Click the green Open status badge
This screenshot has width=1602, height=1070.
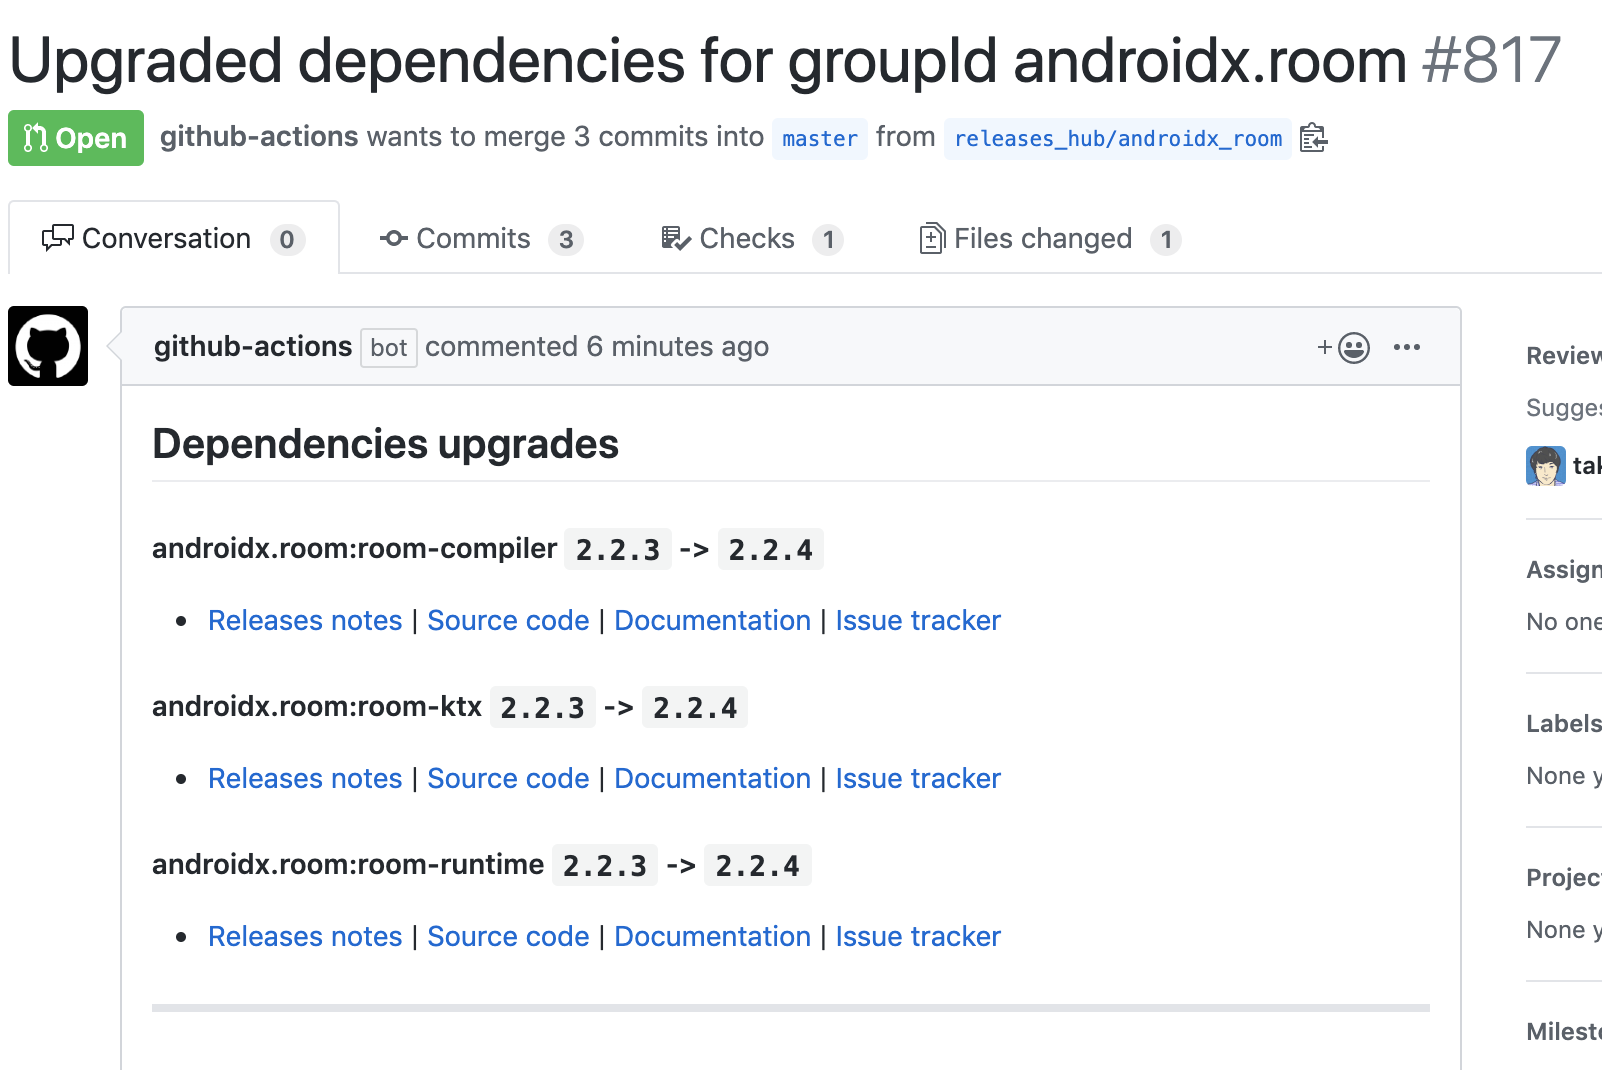click(x=76, y=138)
